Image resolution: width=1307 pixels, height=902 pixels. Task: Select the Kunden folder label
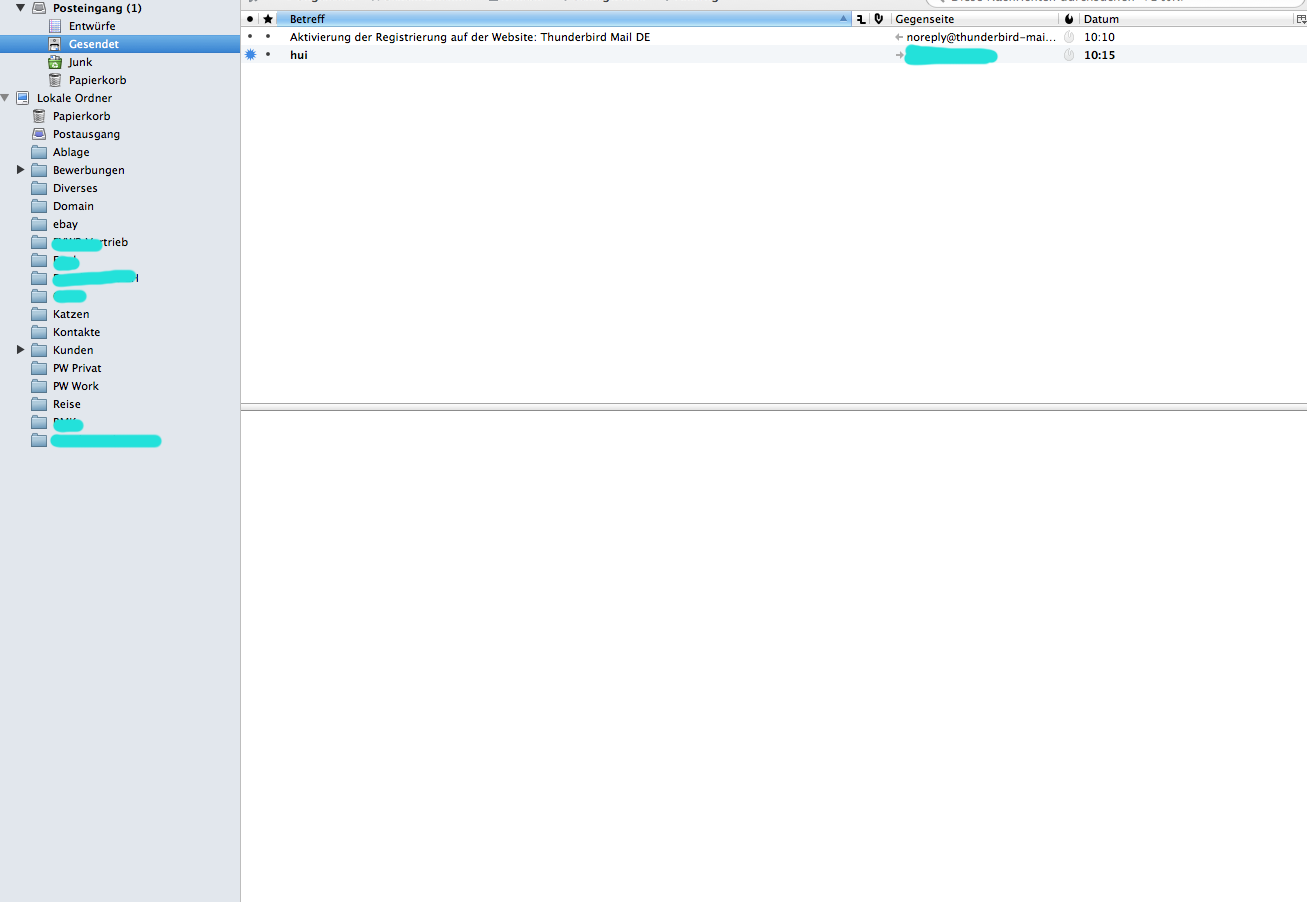pos(73,350)
